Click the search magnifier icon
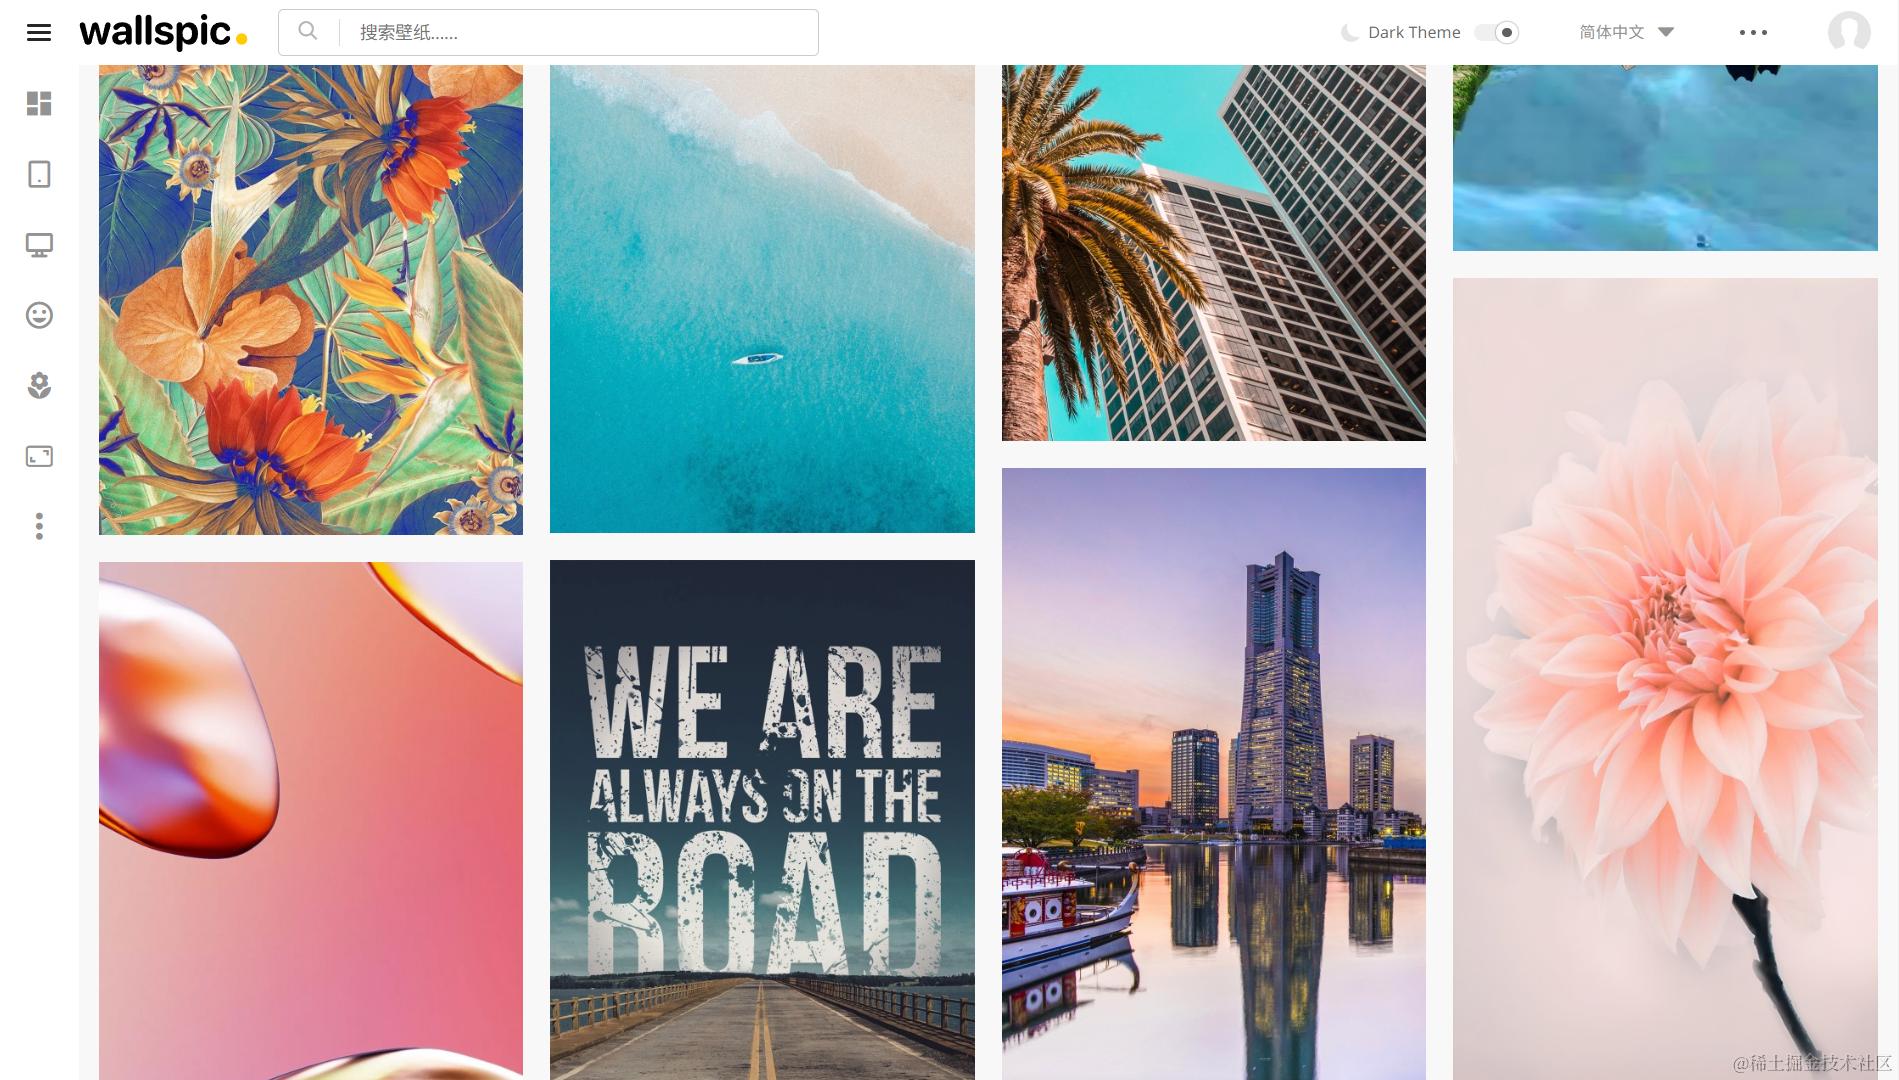Viewport: 1899px width, 1080px height. click(x=308, y=32)
